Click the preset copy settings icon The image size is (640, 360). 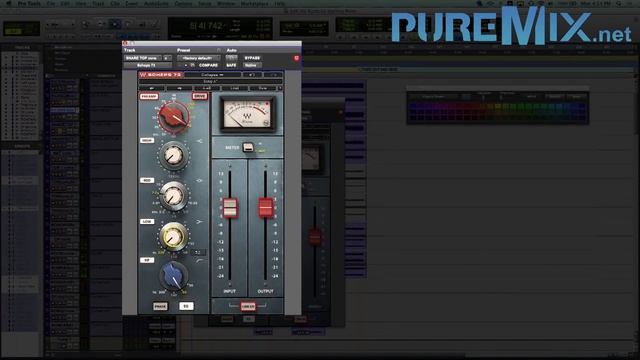point(193,65)
